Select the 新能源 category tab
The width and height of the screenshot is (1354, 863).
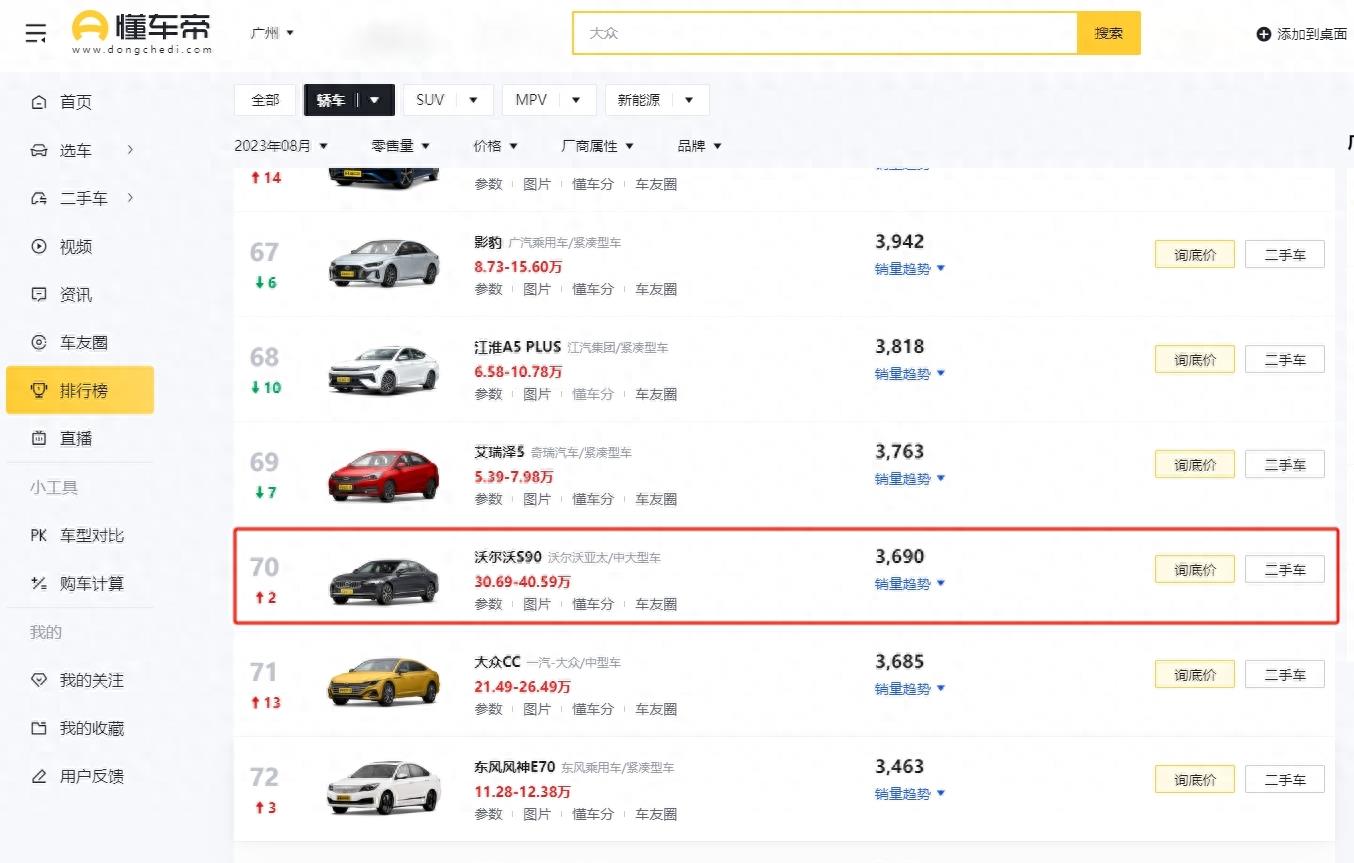639,100
